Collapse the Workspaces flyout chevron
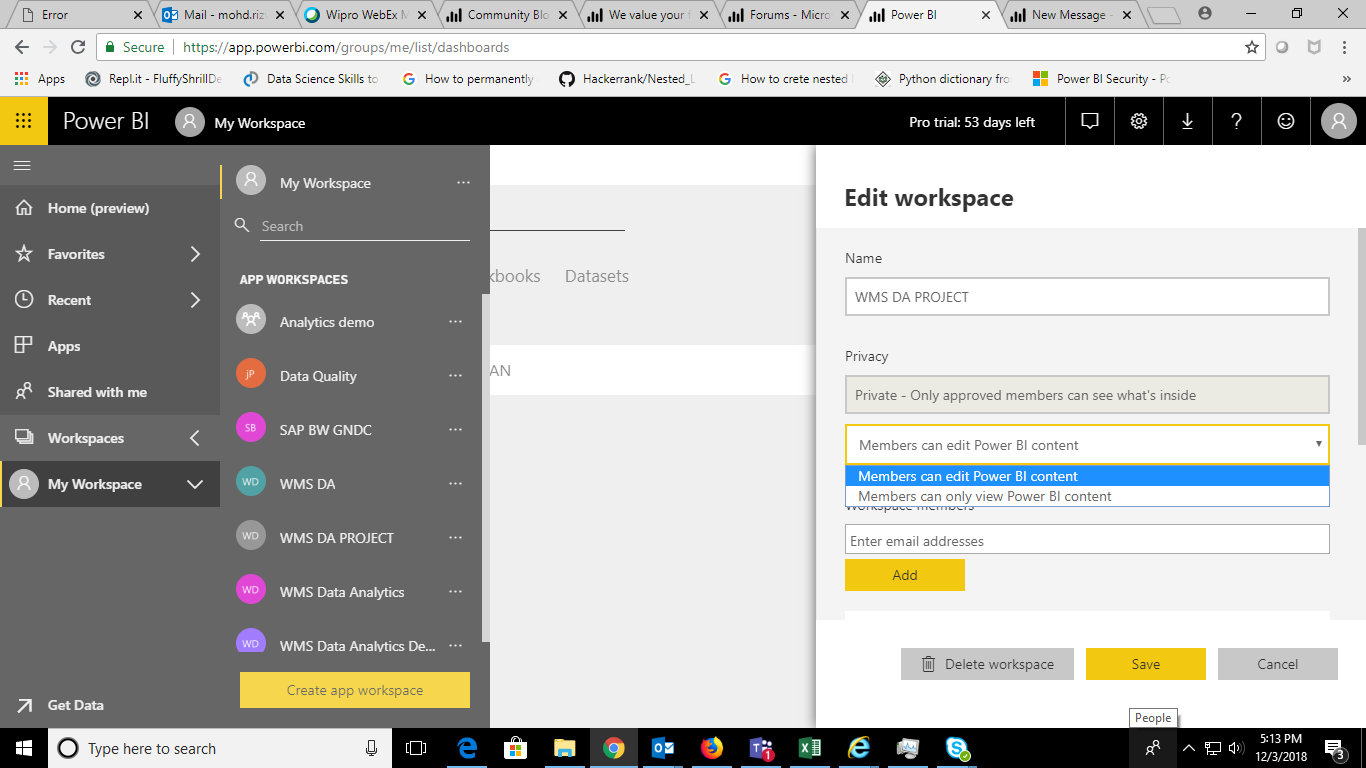Viewport: 1366px width, 768px height. (195, 438)
